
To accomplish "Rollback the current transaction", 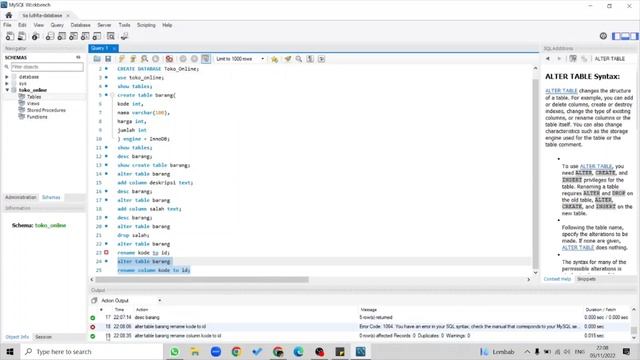I will point(194,59).
